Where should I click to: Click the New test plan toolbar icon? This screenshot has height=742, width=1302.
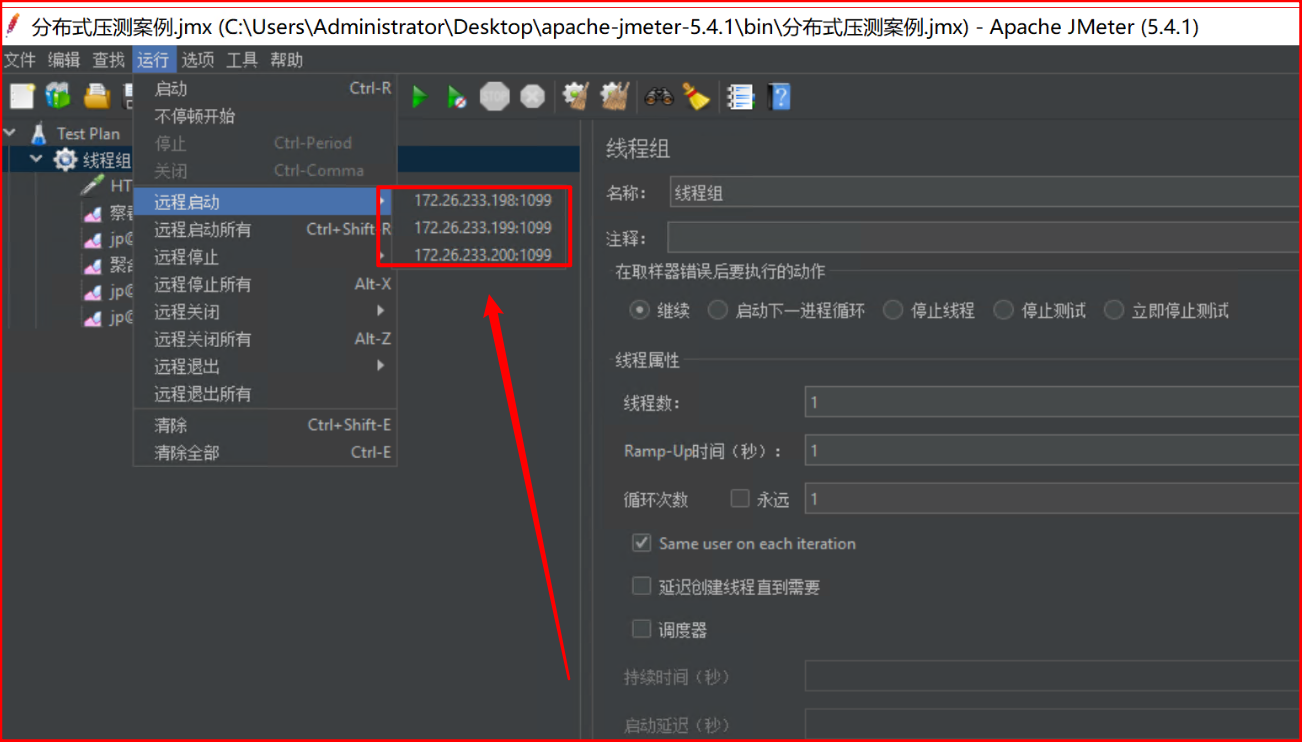click(x=22, y=96)
